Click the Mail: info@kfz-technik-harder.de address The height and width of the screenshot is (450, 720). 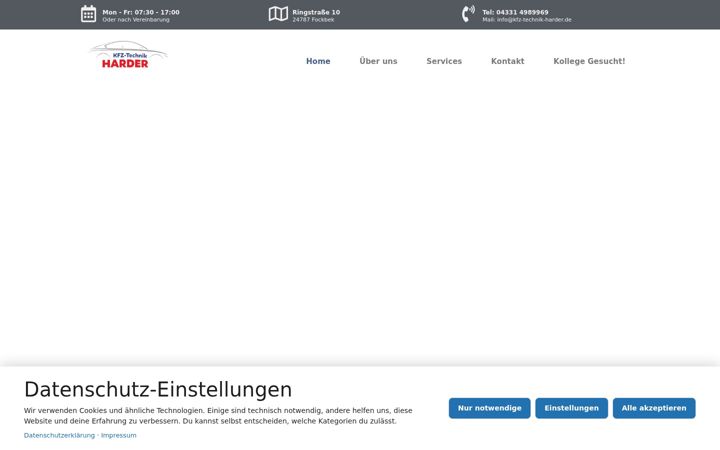[x=527, y=20]
